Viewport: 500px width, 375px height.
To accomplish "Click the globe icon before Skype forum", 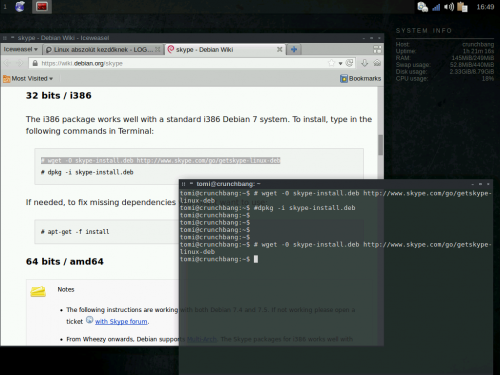I will pyautogui.click(x=89, y=320).
